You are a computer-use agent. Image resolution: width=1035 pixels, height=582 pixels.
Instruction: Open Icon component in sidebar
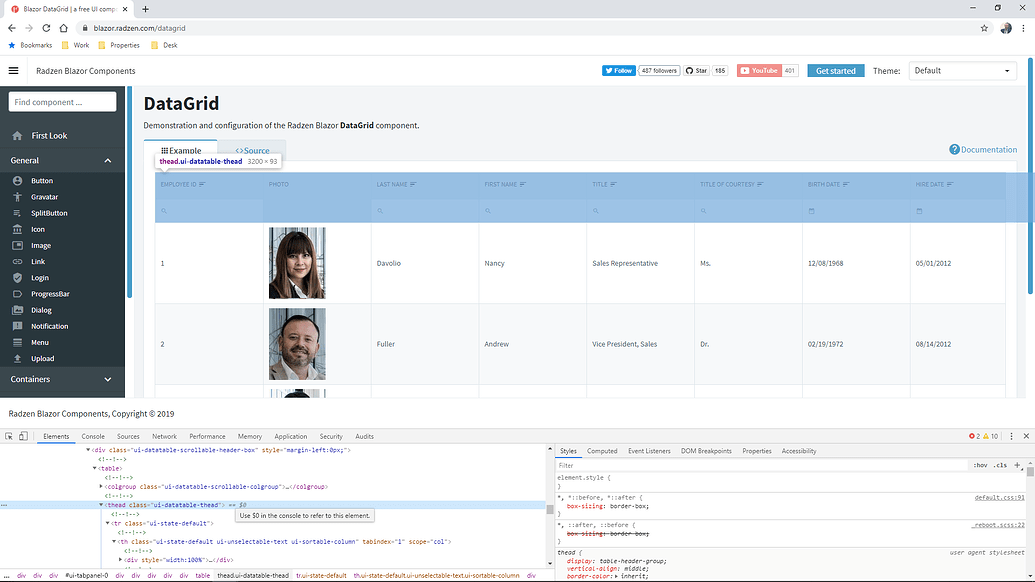[x=38, y=230]
